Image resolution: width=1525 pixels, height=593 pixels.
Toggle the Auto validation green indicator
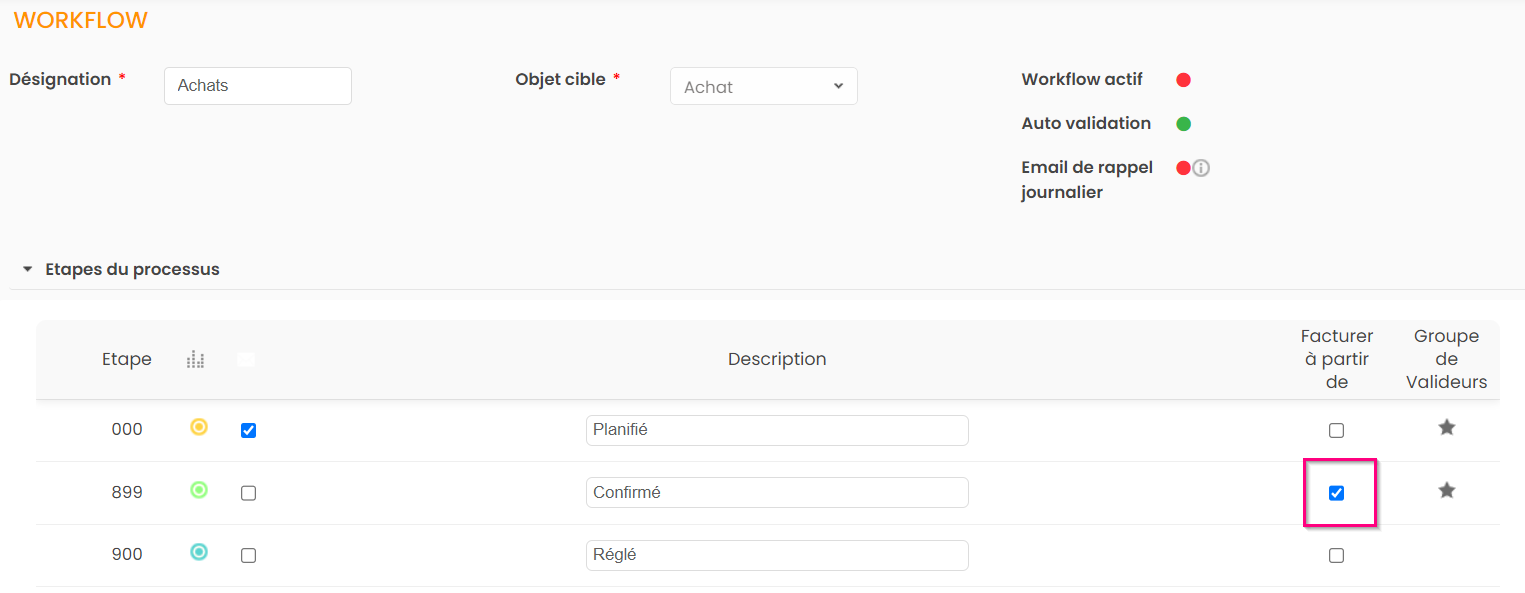(x=1183, y=124)
